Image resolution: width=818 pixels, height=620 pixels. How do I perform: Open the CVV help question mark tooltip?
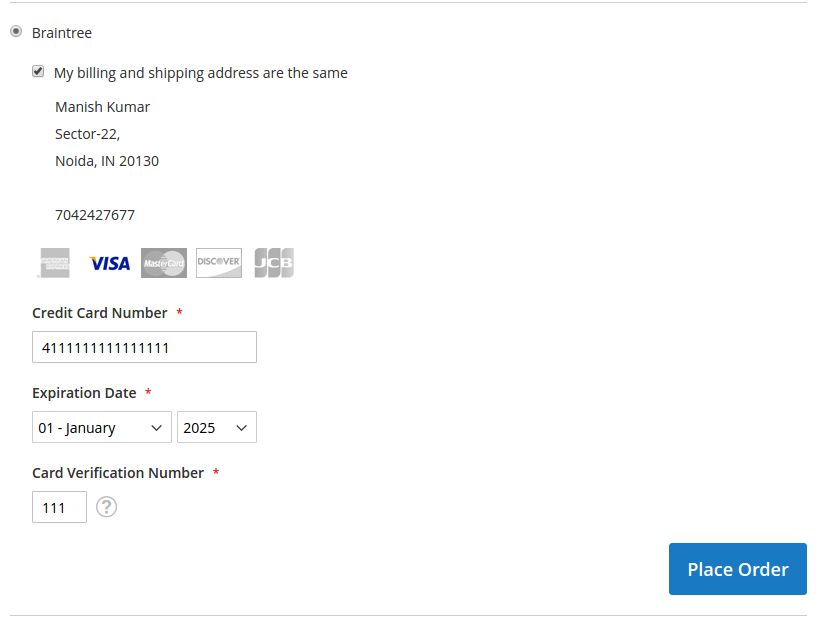point(107,507)
